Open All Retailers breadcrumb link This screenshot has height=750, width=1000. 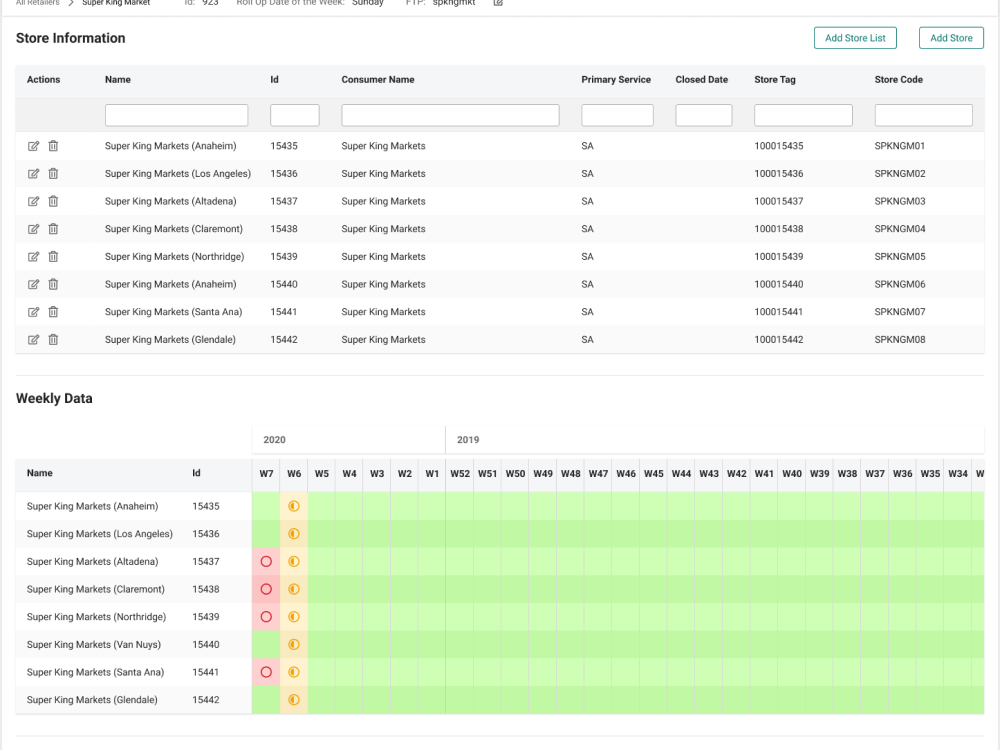37,3
